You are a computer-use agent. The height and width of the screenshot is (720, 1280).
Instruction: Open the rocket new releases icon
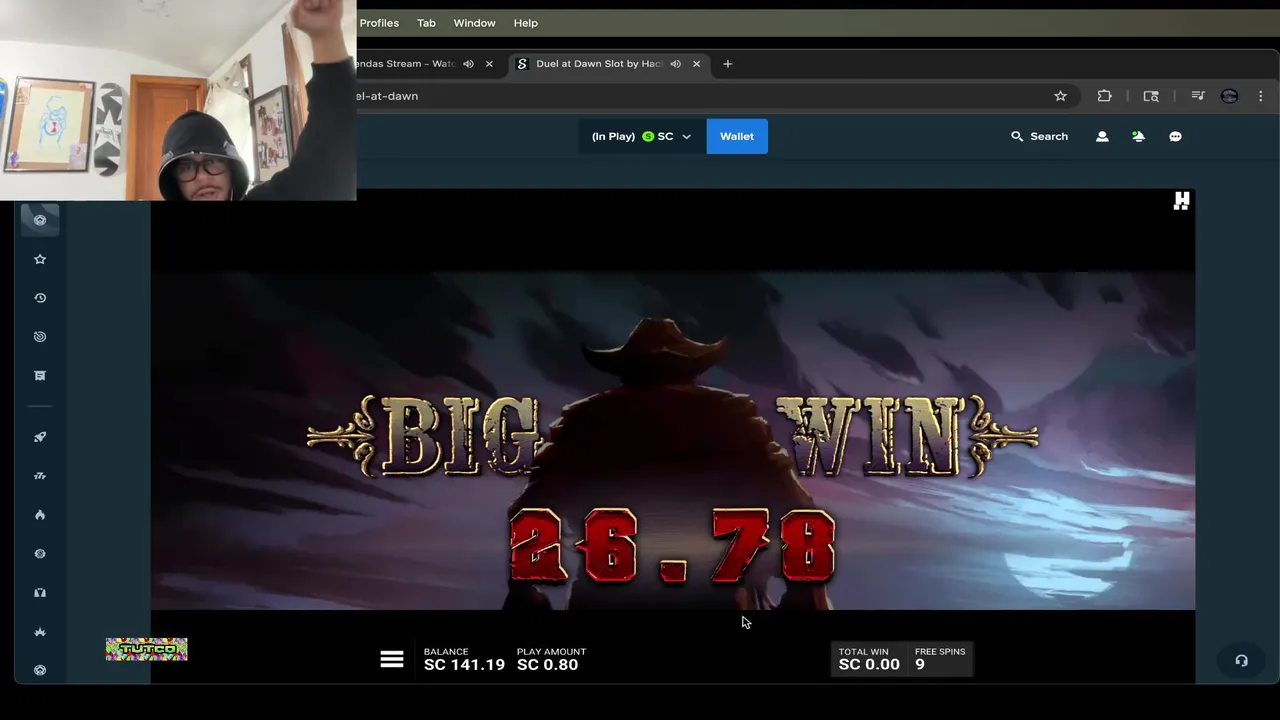(40, 437)
